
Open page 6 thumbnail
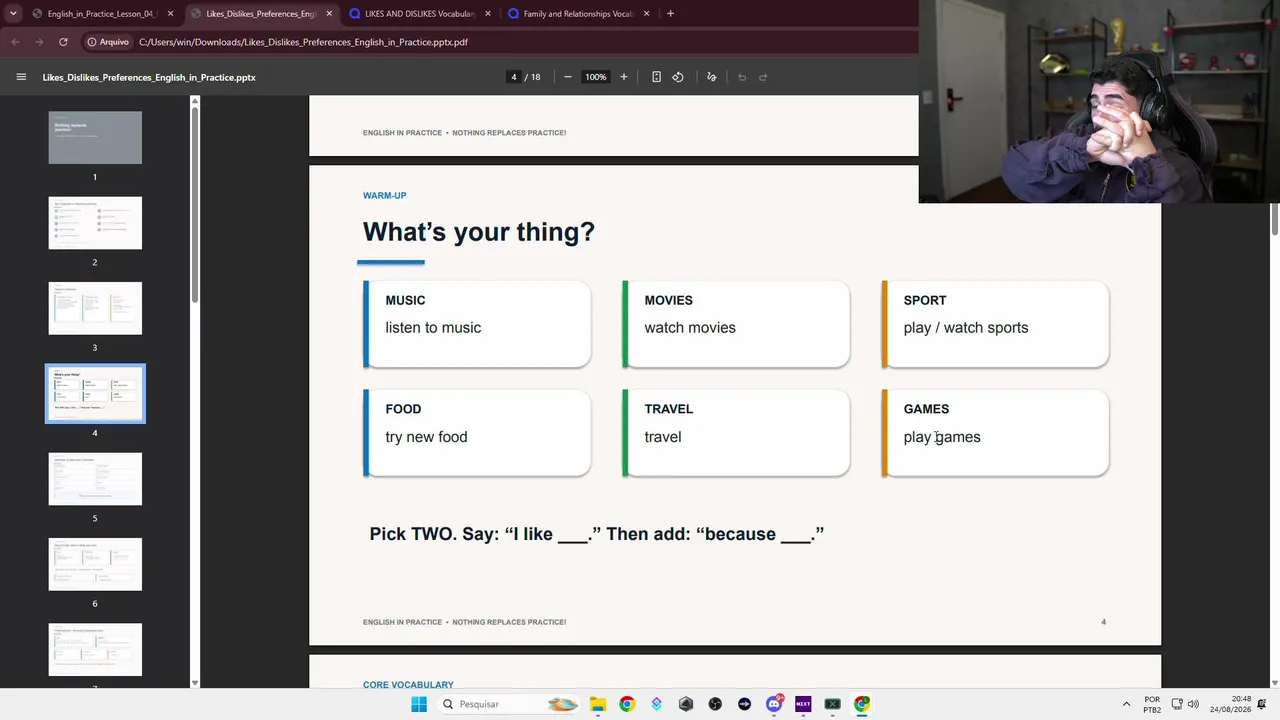coord(95,564)
